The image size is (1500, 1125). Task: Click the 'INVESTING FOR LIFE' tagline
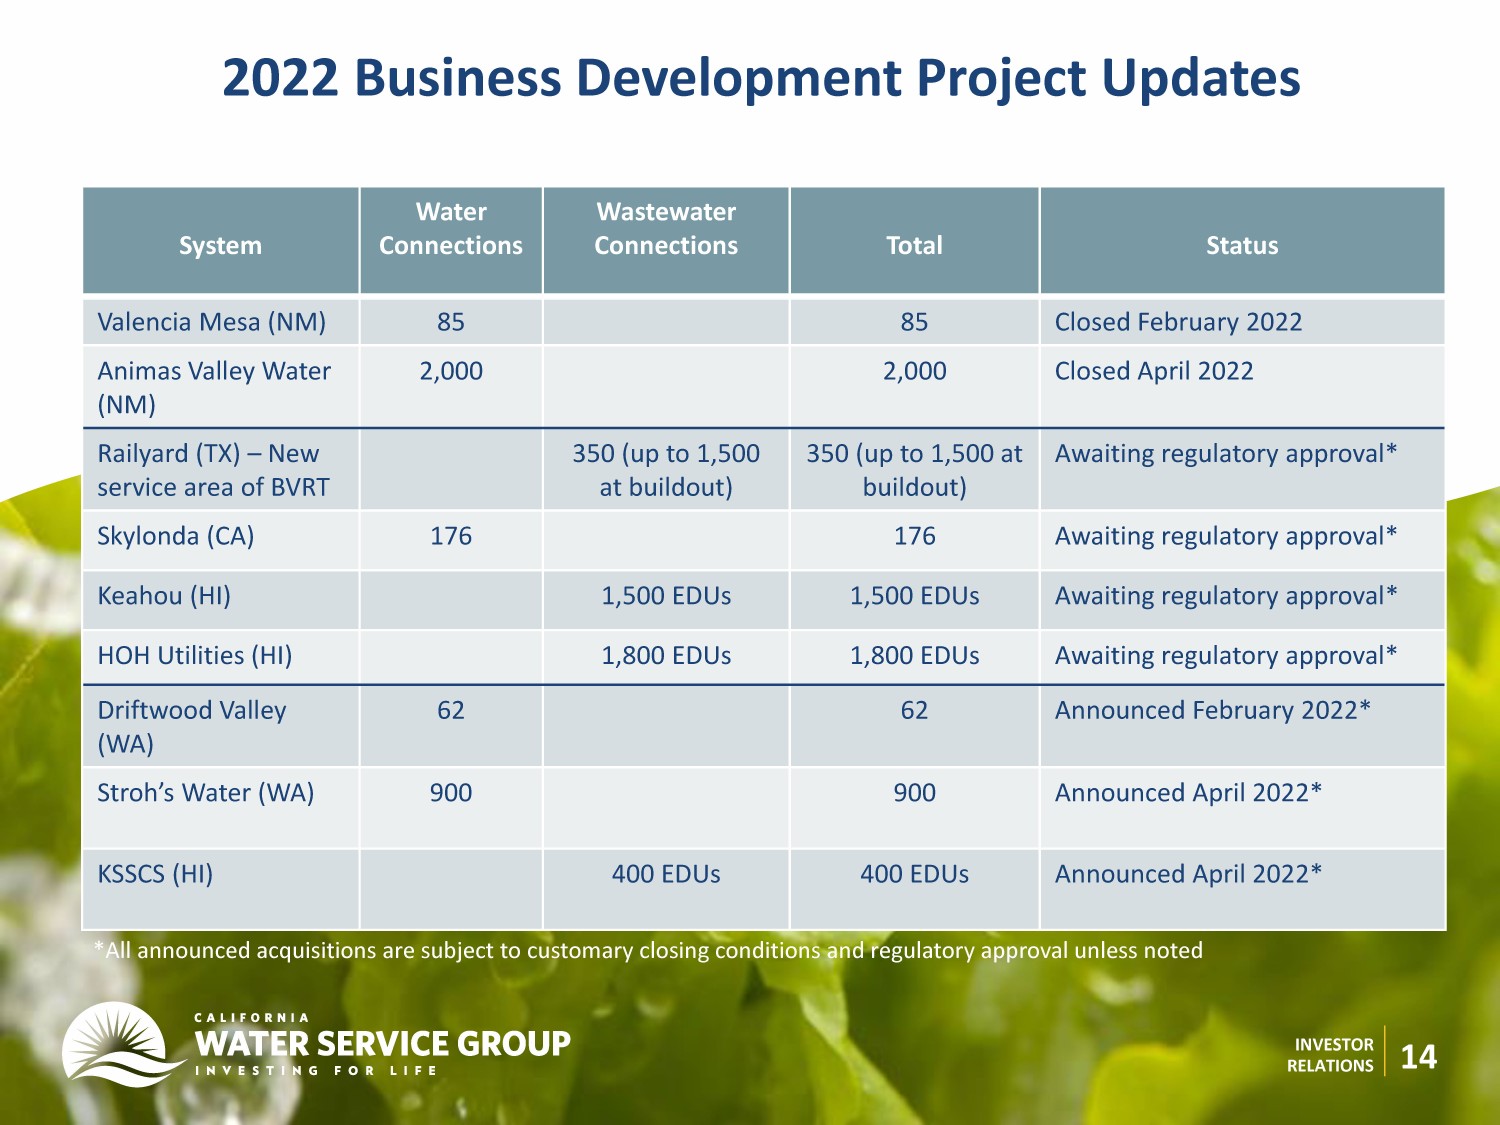click(x=316, y=1071)
